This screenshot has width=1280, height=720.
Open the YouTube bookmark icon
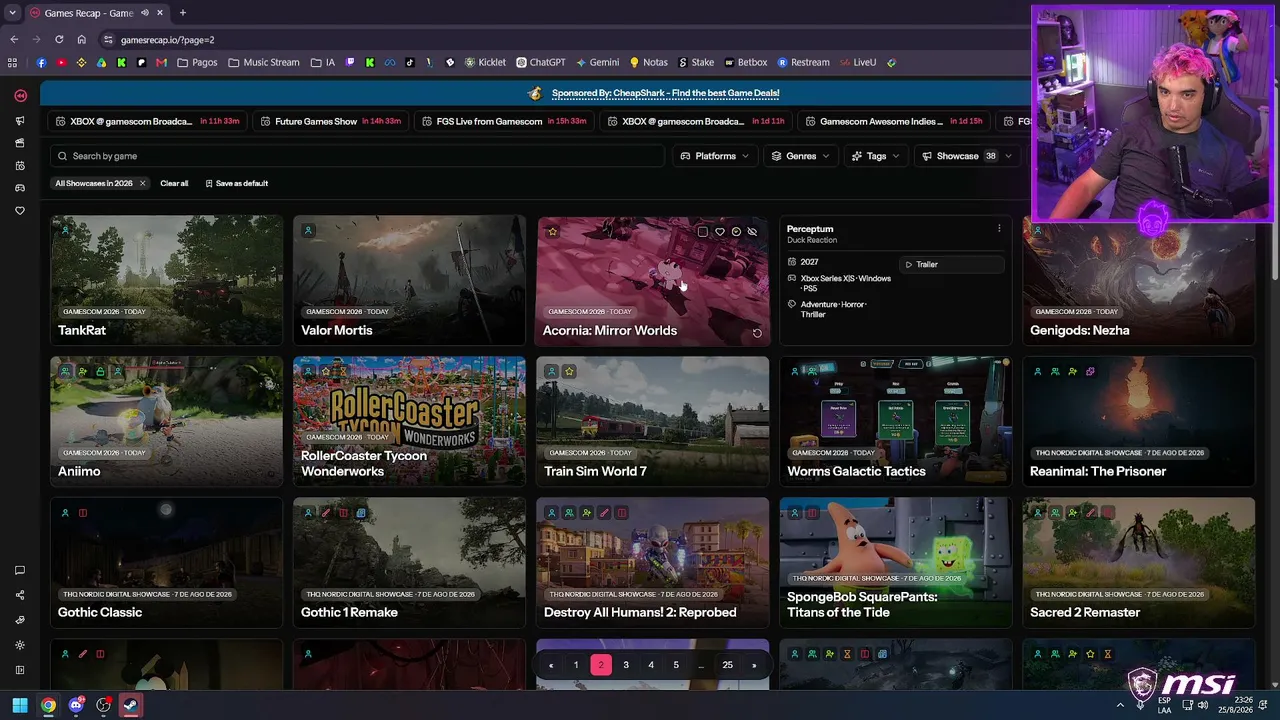coord(61,62)
